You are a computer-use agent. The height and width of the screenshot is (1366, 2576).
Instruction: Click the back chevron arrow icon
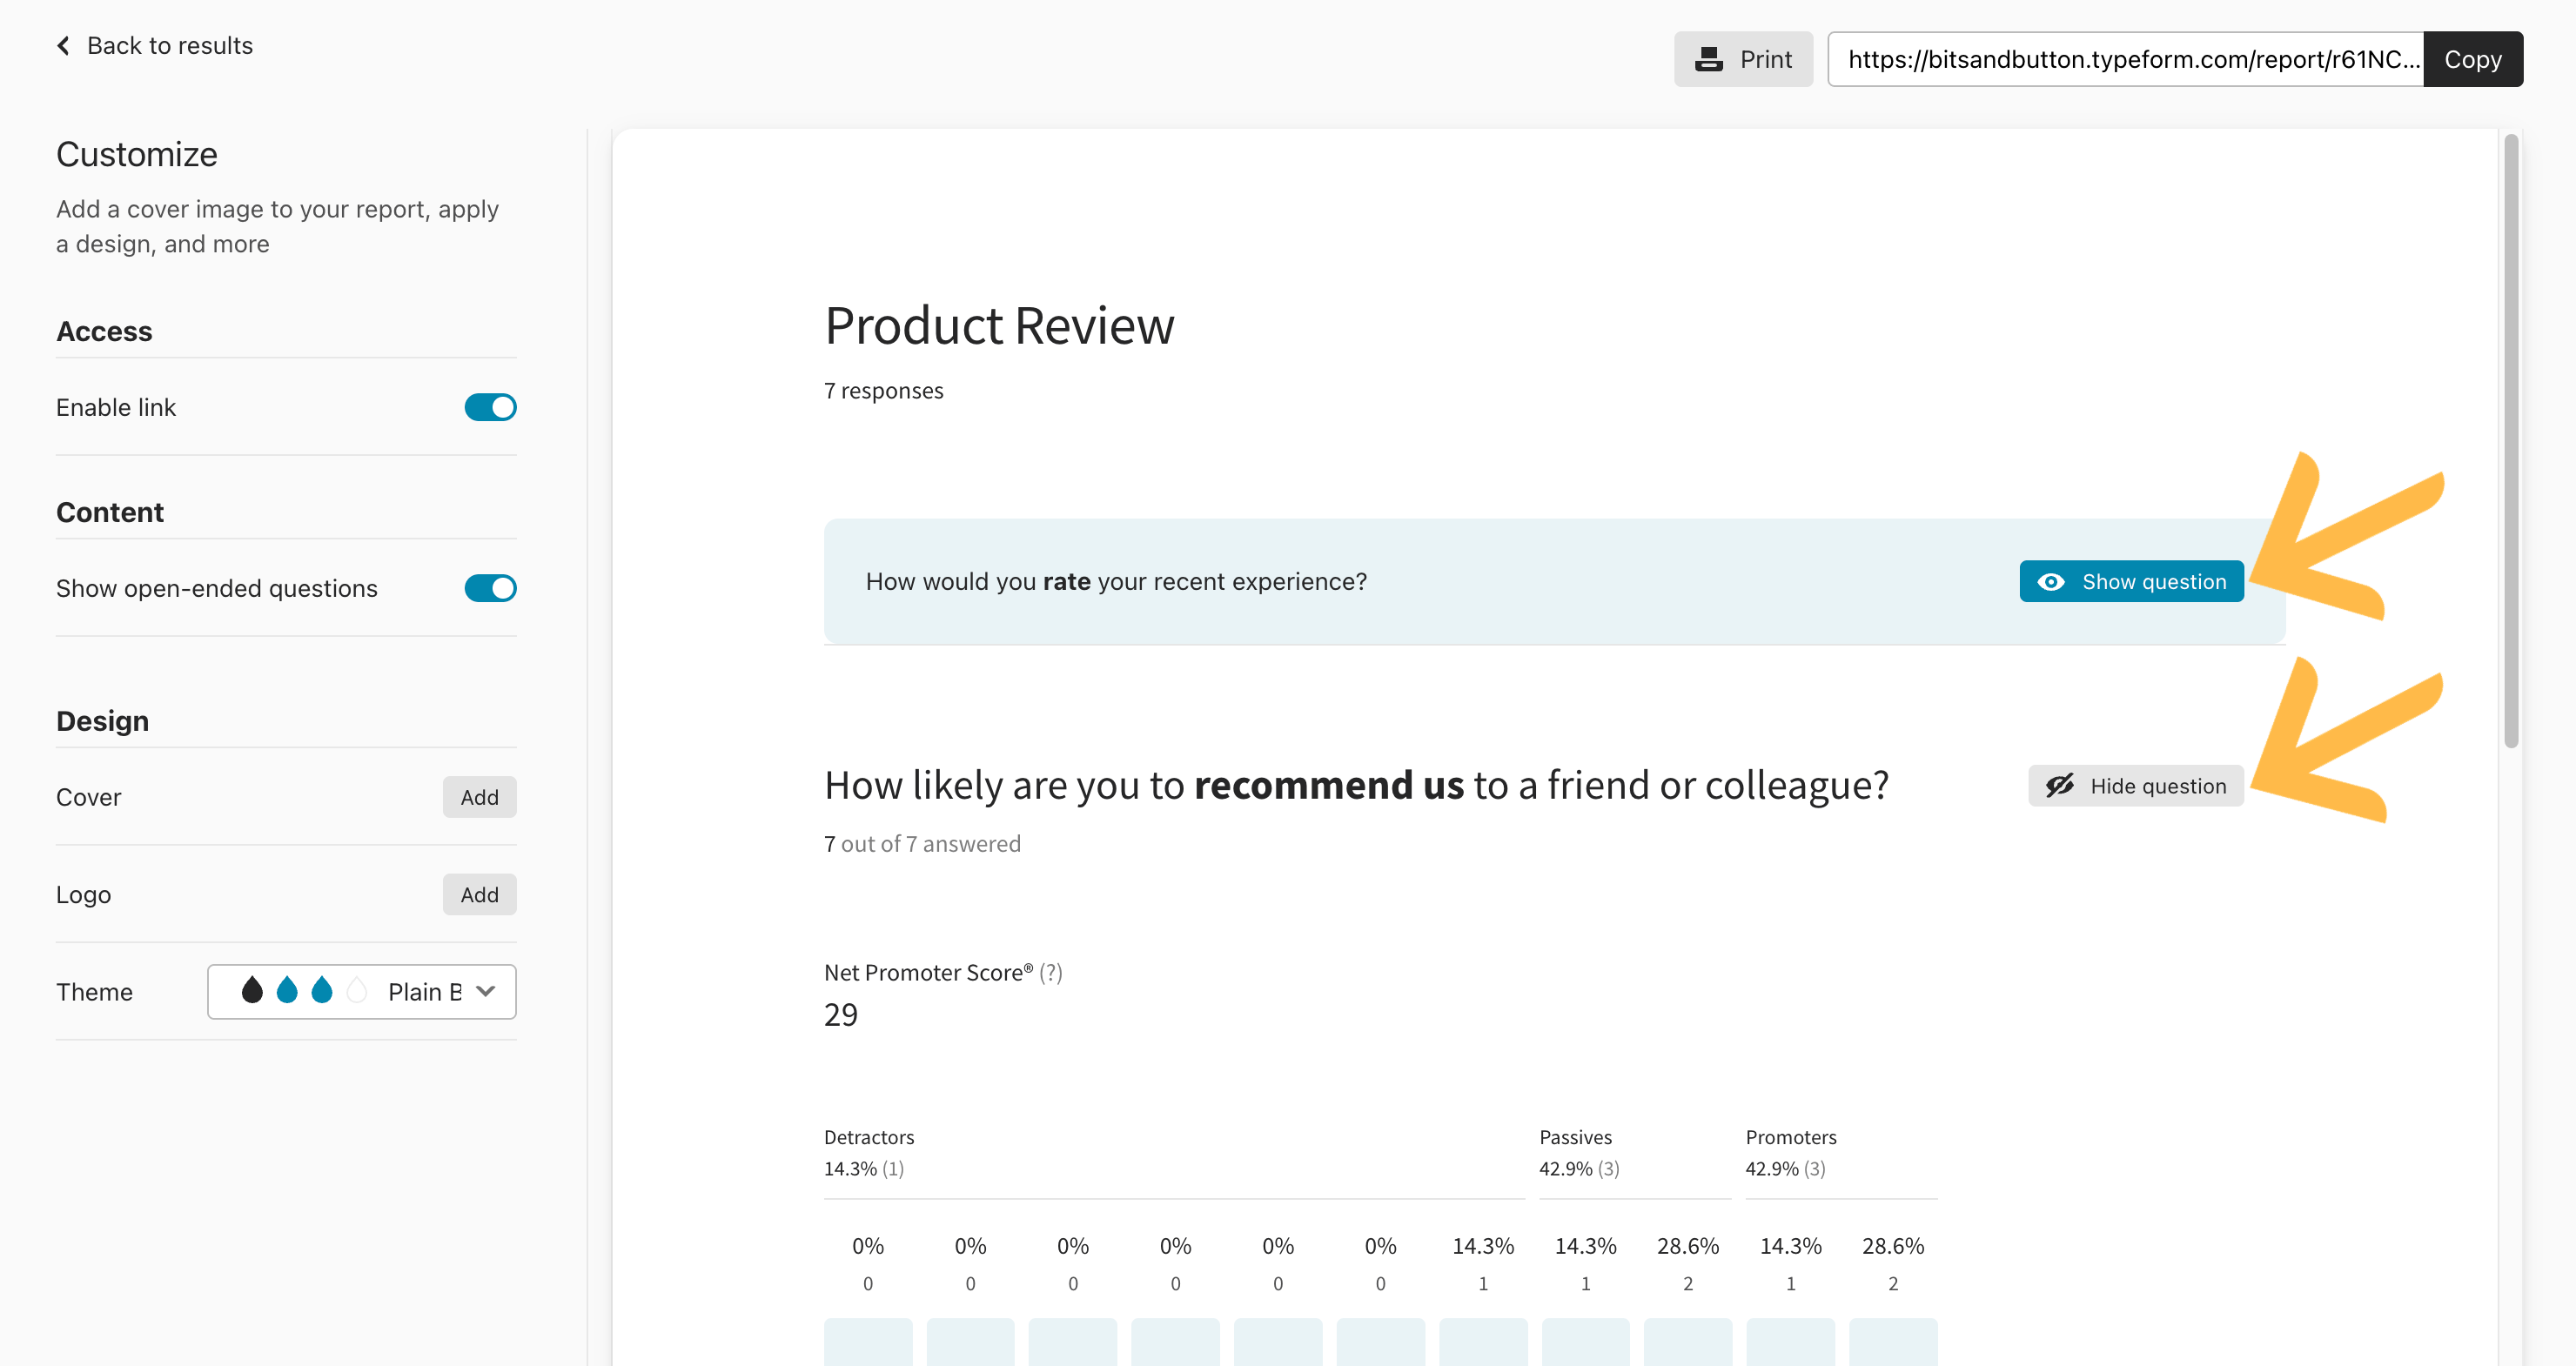64,46
